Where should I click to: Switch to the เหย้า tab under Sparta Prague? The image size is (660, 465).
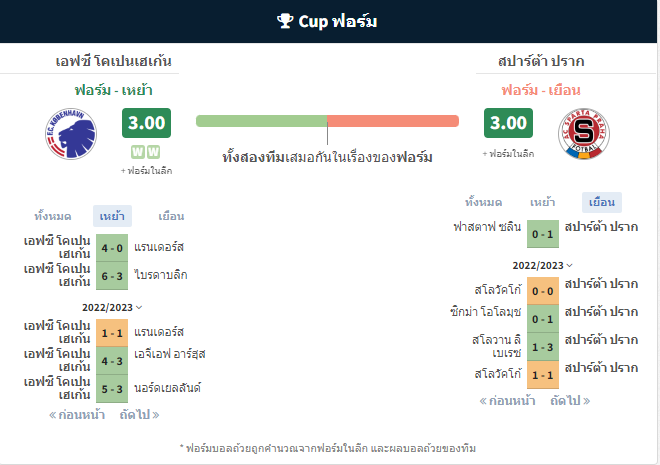pyautogui.click(x=543, y=202)
